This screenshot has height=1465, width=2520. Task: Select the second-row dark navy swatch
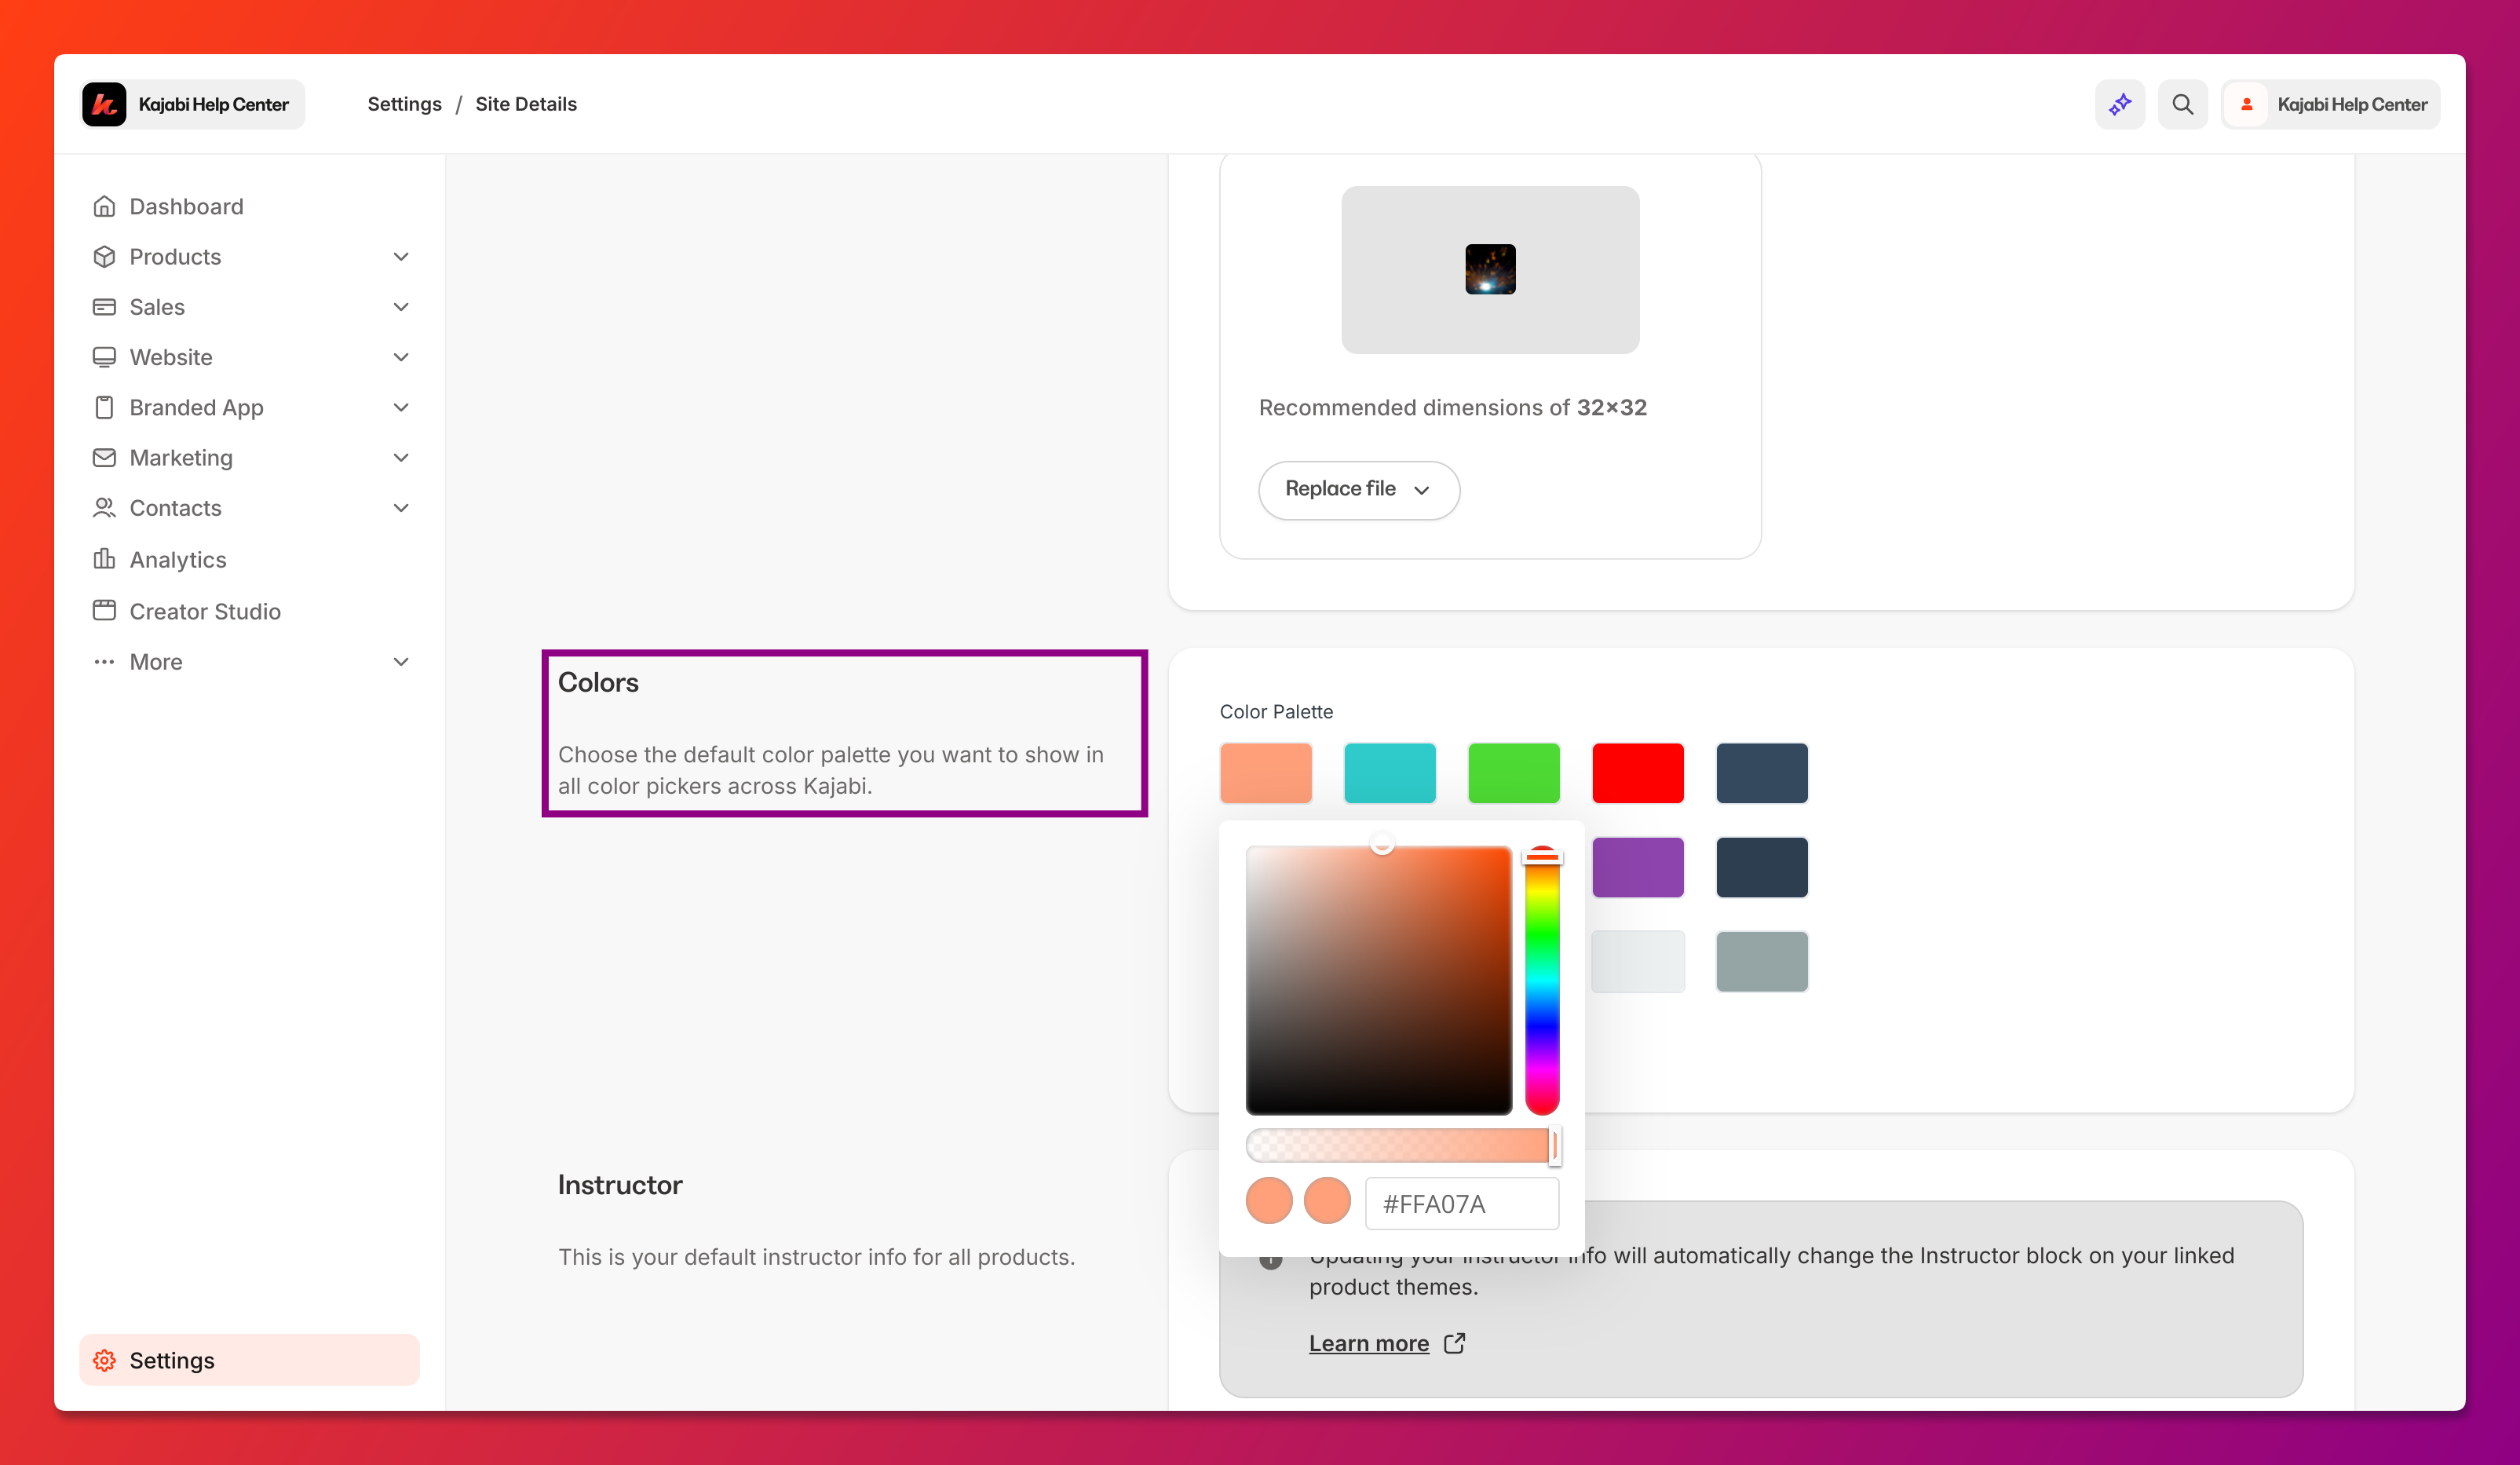(1762, 867)
